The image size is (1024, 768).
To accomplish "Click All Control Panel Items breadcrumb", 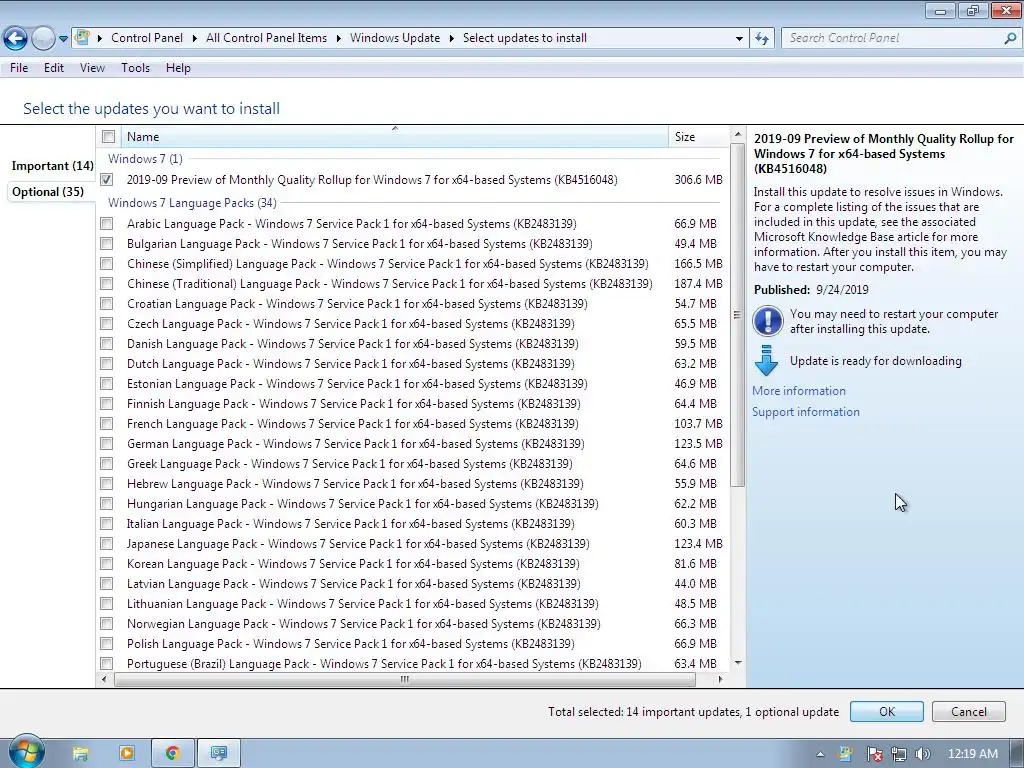I will click(266, 38).
